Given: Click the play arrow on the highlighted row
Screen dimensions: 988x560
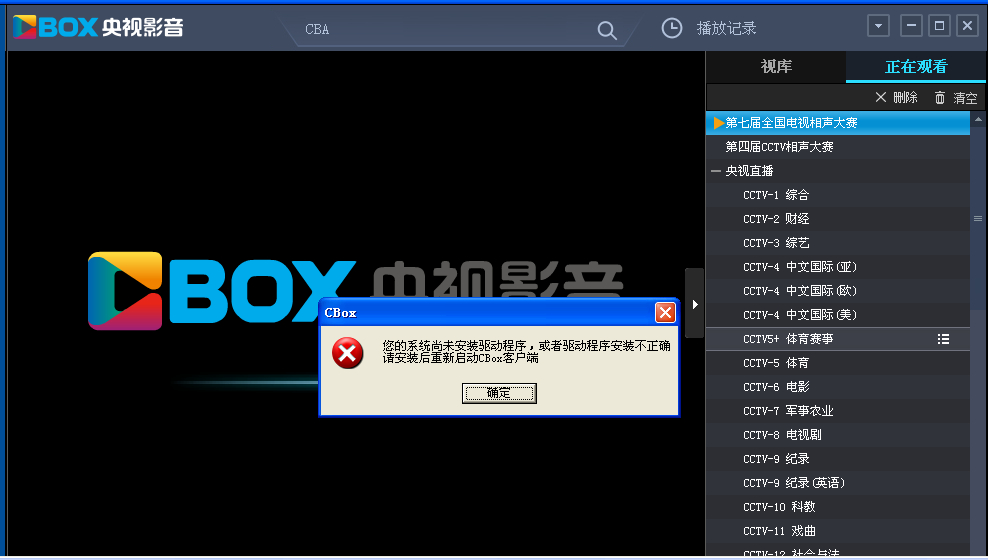Looking at the screenshot, I should click(x=718, y=123).
